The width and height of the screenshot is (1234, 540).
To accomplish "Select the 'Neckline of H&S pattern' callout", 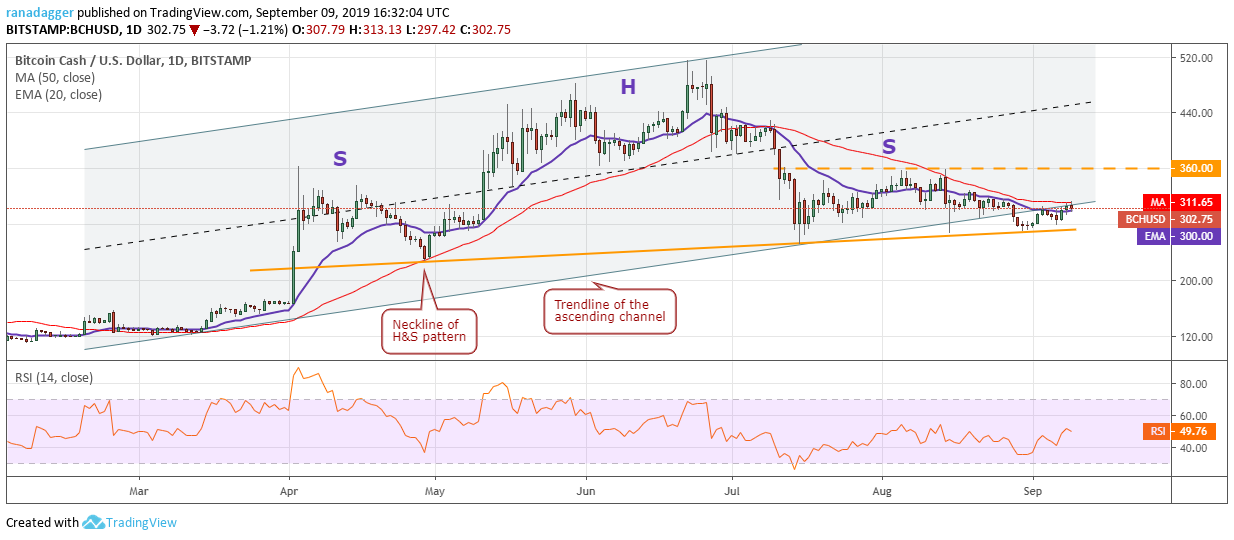I will tap(428, 332).
